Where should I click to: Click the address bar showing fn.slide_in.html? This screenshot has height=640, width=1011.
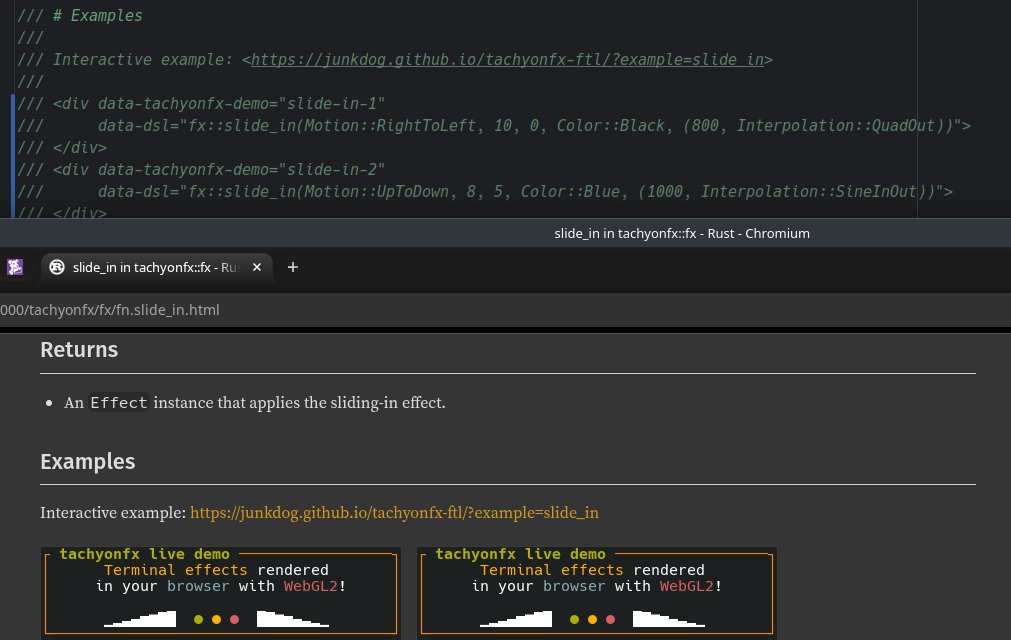point(110,310)
